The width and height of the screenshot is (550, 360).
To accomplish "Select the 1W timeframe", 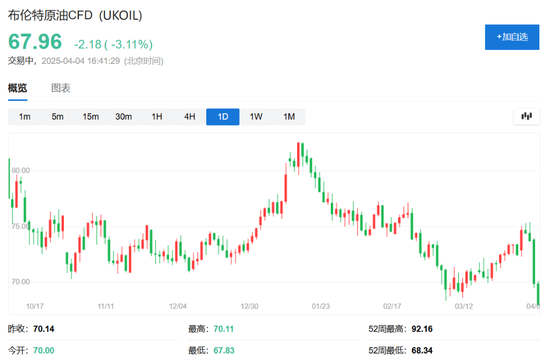I will tap(256, 116).
